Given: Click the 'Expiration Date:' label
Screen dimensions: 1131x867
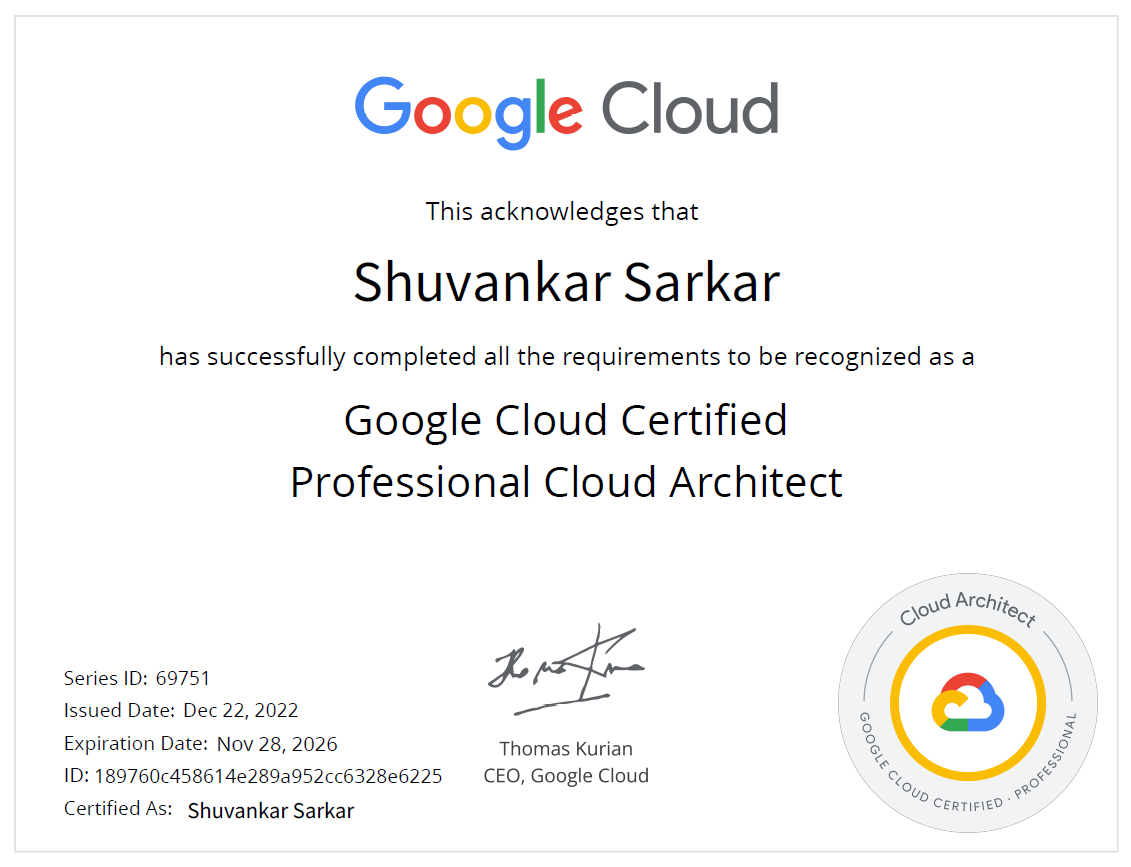Looking at the screenshot, I should 136,744.
